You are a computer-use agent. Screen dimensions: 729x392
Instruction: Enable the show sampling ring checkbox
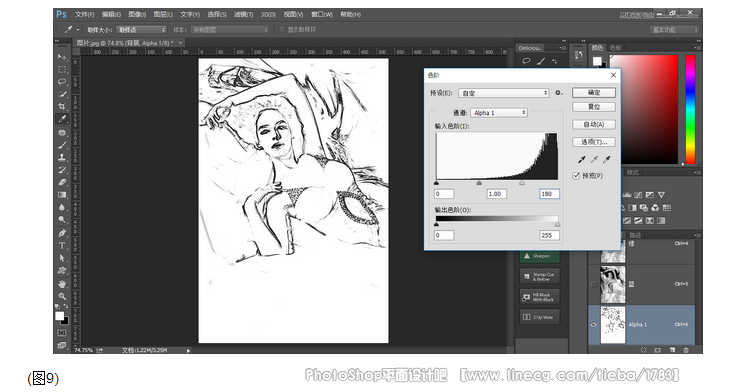[x=281, y=29]
